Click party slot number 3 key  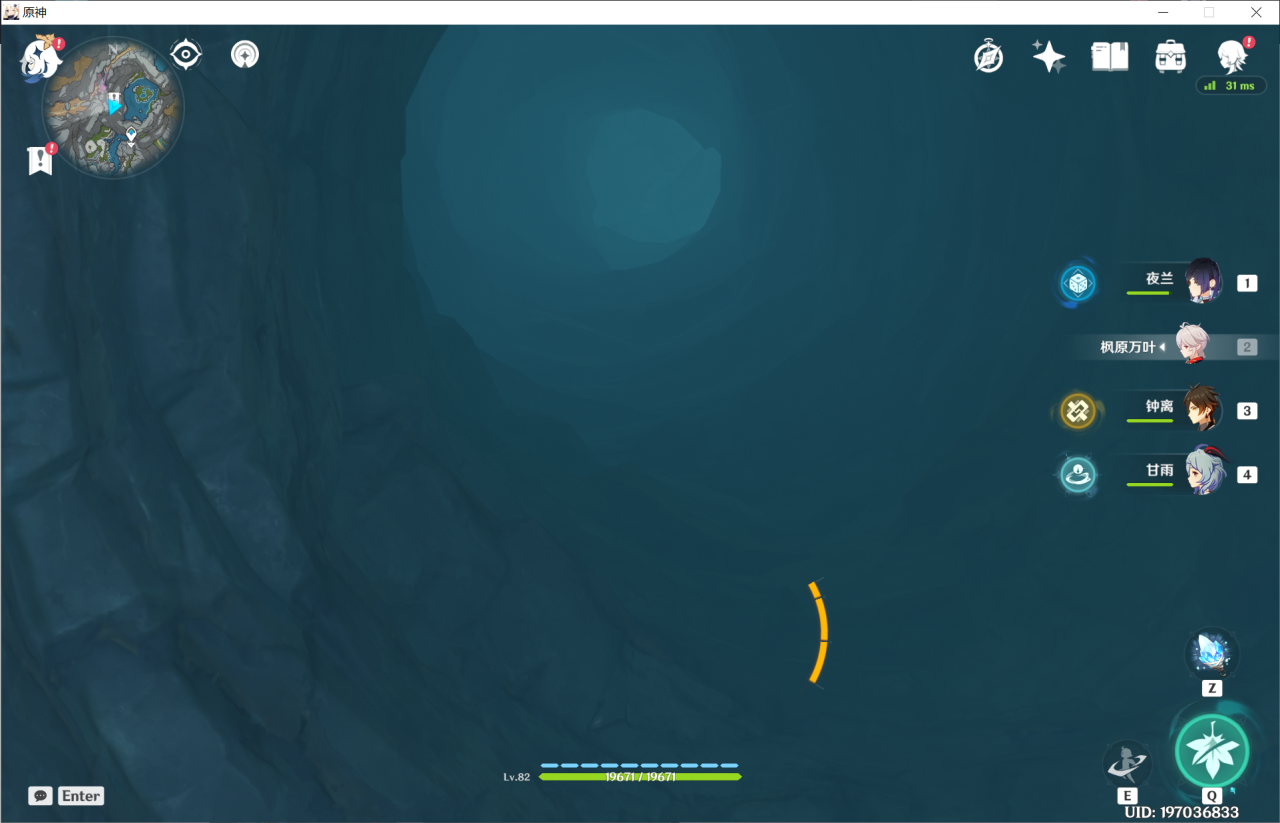(x=1247, y=411)
